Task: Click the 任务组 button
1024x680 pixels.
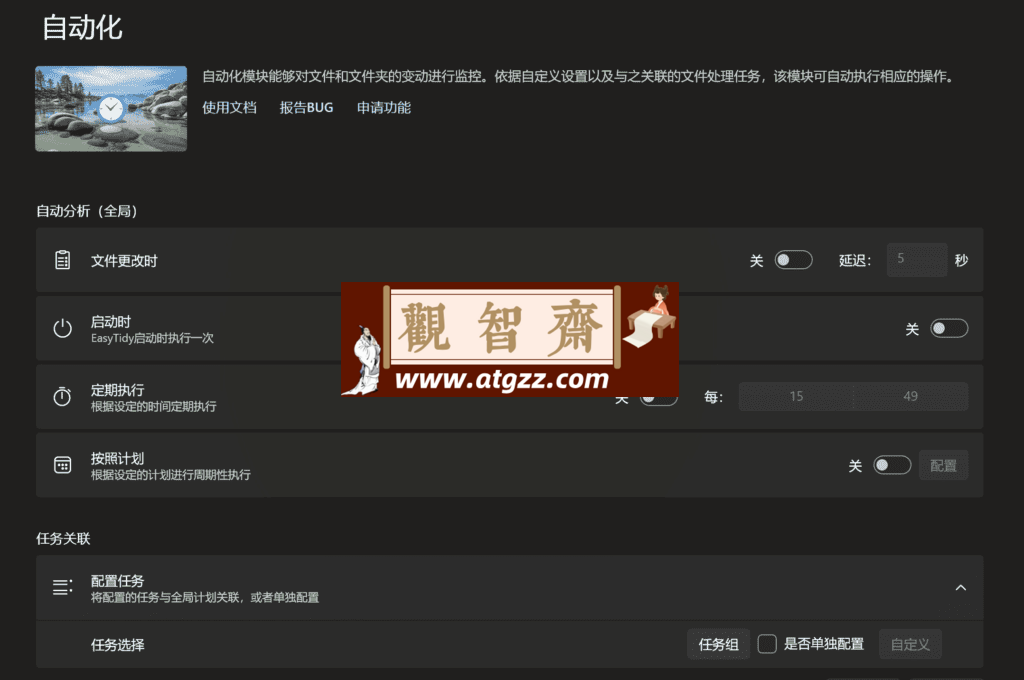Action: 718,645
